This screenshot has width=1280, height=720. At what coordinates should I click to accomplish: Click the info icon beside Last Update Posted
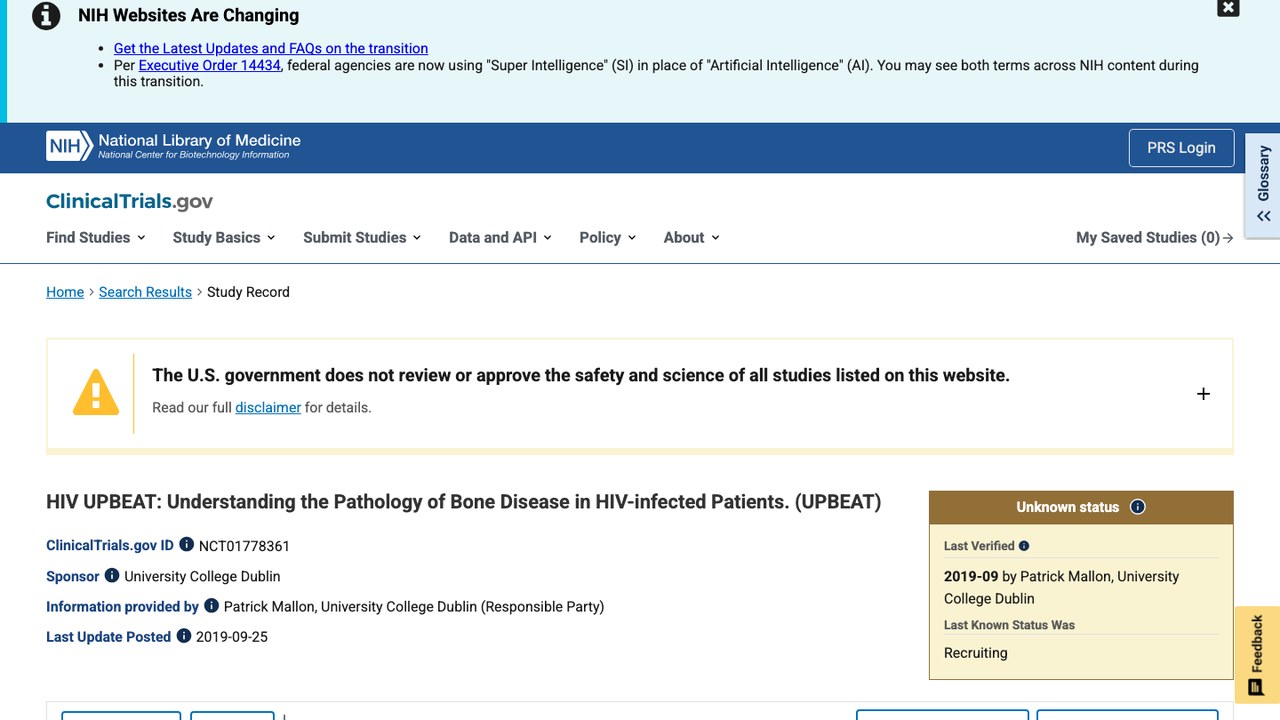click(184, 635)
